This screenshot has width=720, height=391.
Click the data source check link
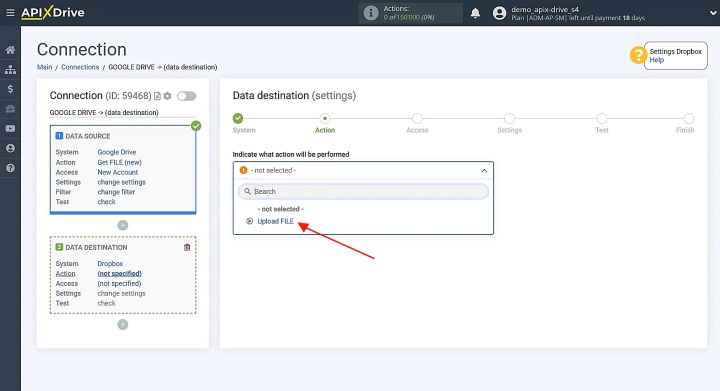coord(107,202)
